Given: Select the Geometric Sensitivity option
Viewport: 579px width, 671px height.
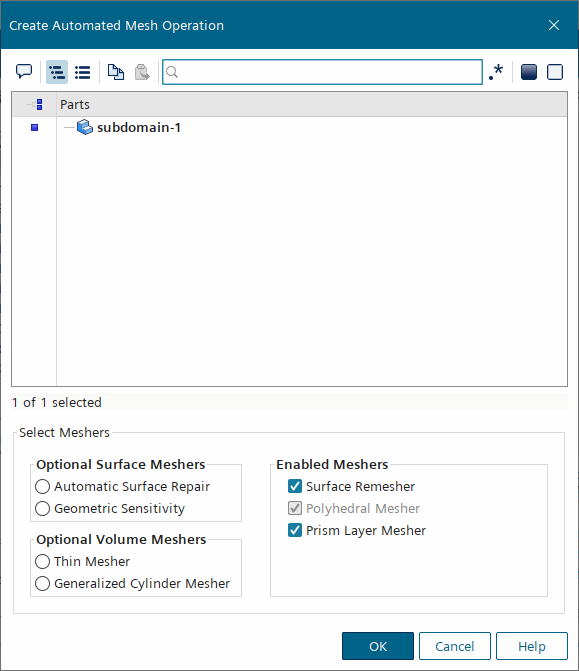Looking at the screenshot, I should (x=42, y=508).
